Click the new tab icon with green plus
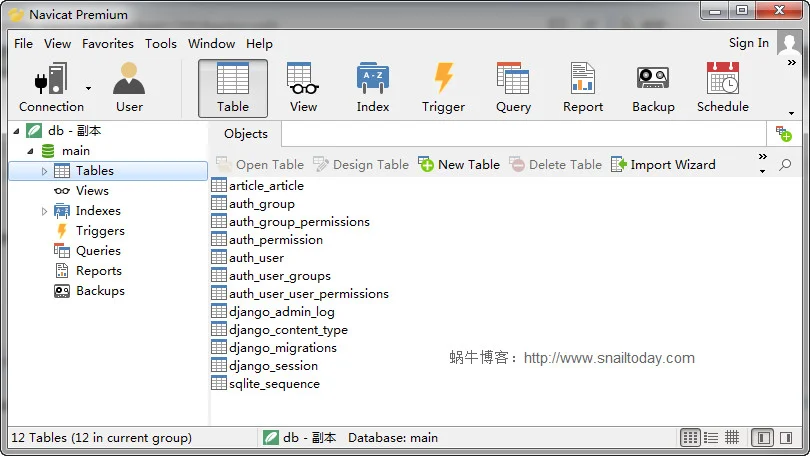Image resolution: width=810 pixels, height=456 pixels. [x=784, y=134]
